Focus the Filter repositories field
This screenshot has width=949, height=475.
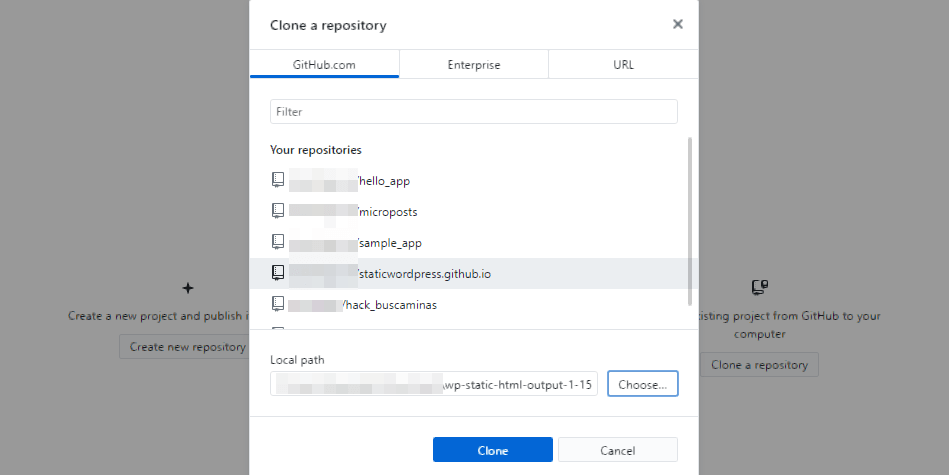pyautogui.click(x=473, y=111)
